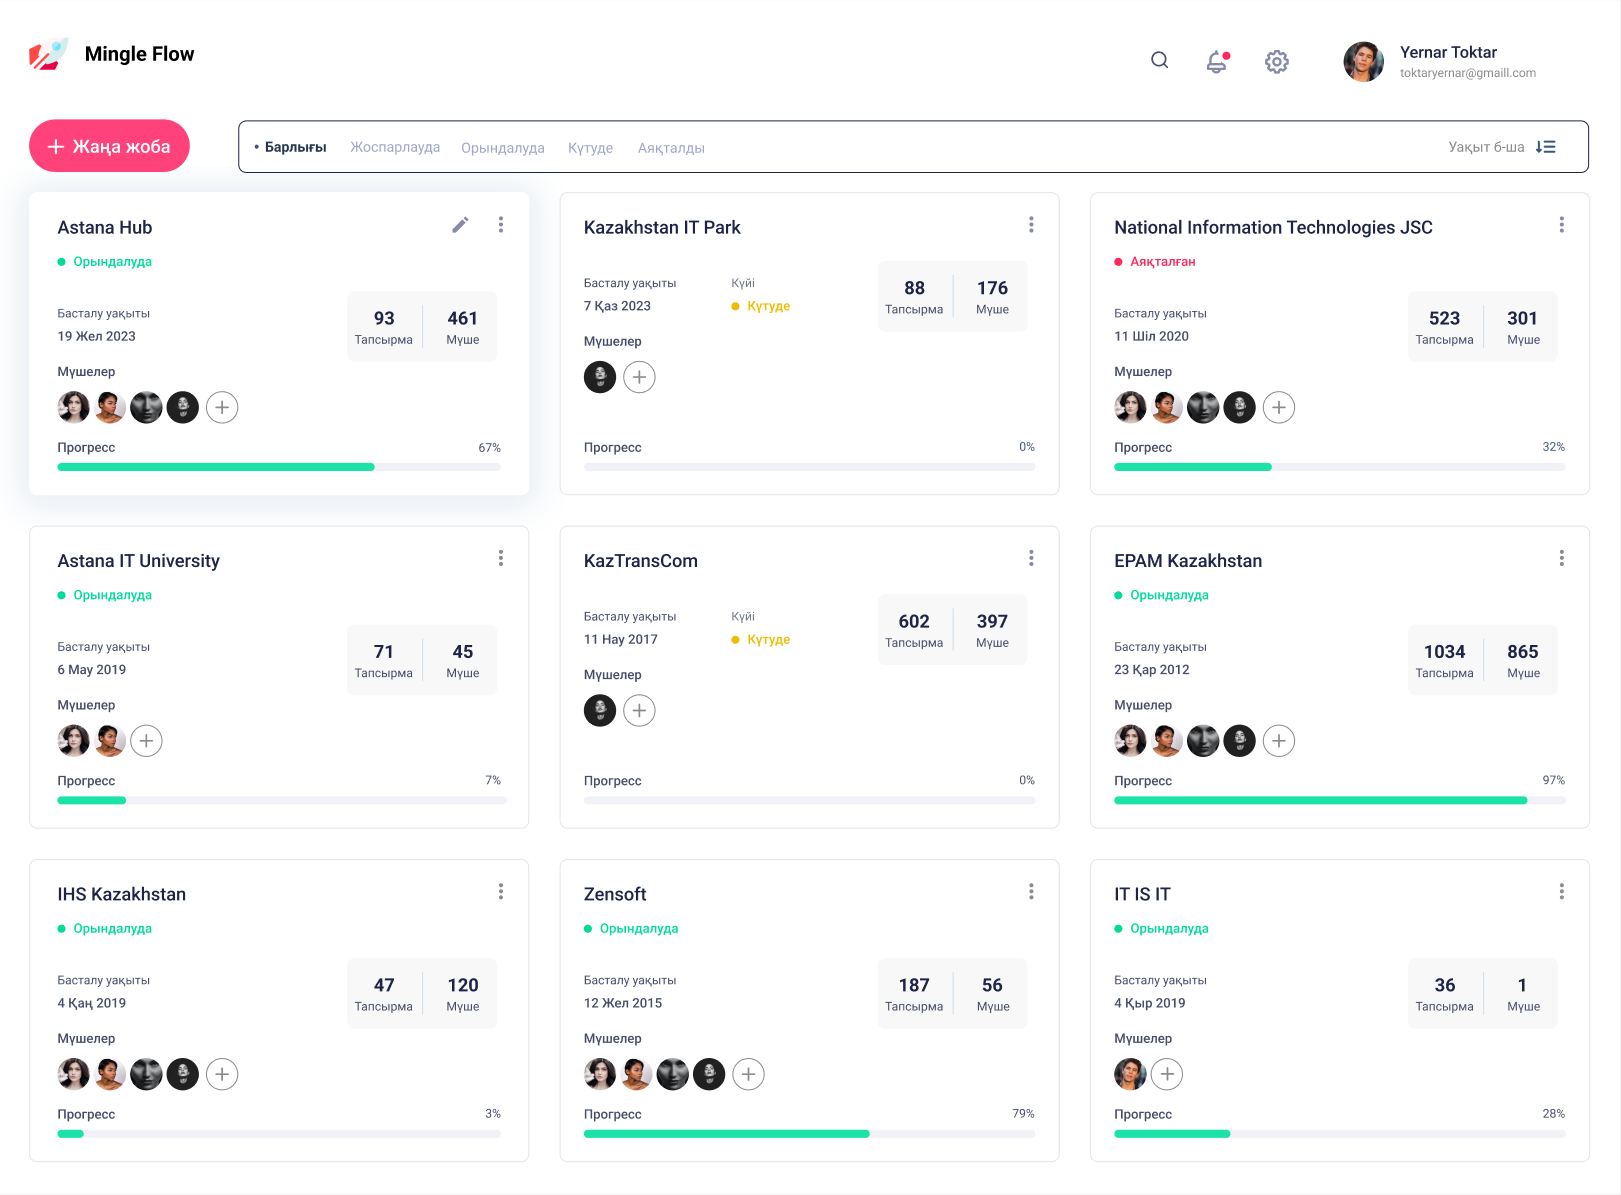Click the 602 Тапсырма count in KazTransCom
The width and height of the screenshot is (1621, 1195).
point(914,631)
